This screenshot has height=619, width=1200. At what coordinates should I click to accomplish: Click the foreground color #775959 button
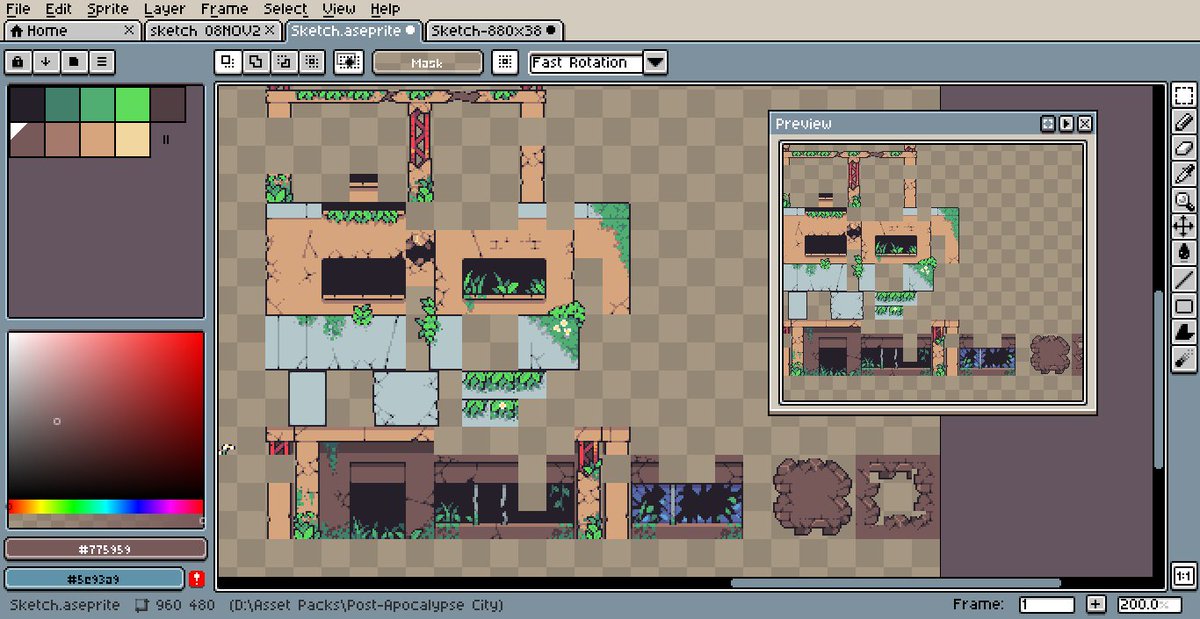click(x=105, y=549)
